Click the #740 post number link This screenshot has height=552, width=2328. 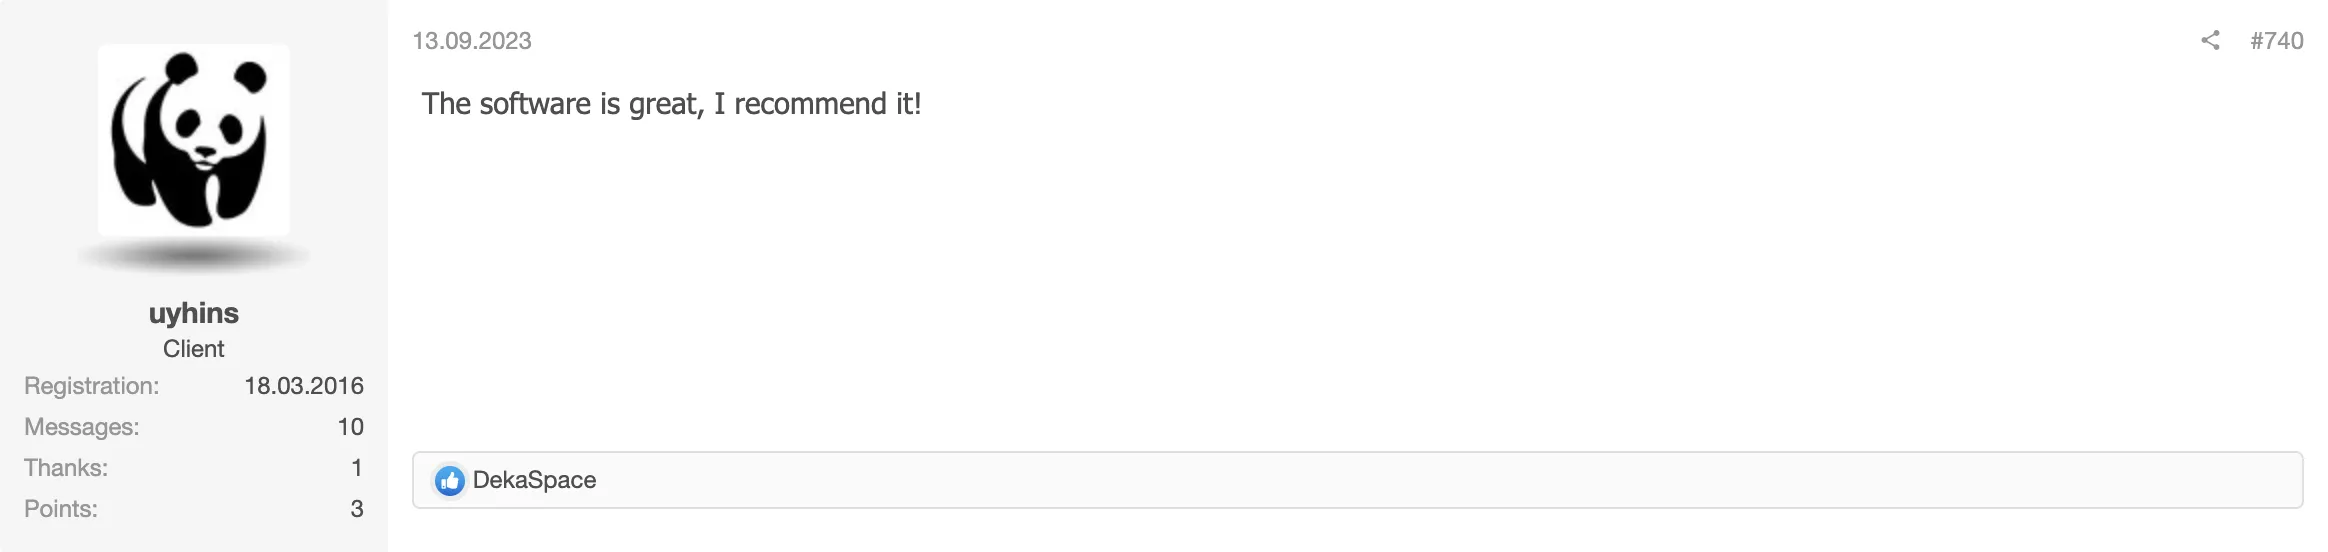[2276, 40]
